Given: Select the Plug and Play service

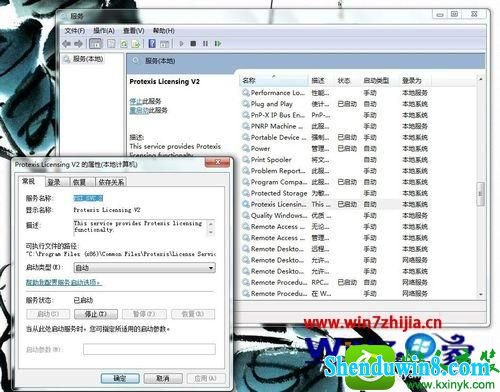Looking at the screenshot, I should point(336,104).
